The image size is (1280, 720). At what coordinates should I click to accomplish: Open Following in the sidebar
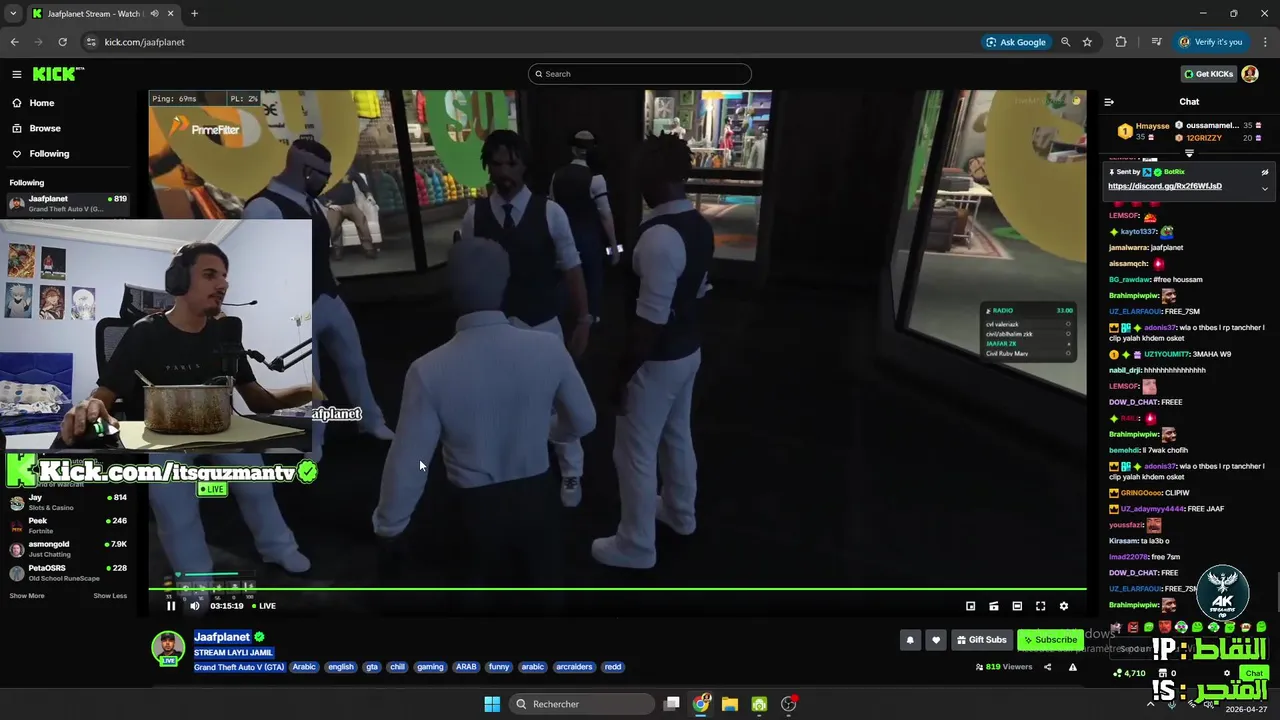(49, 154)
